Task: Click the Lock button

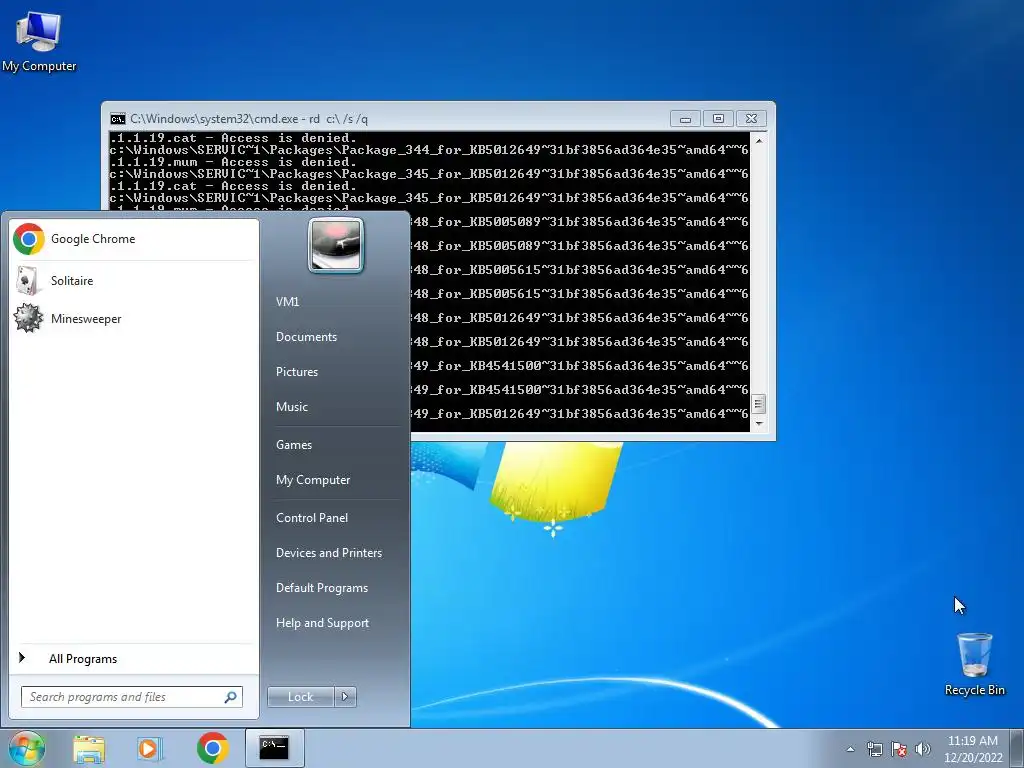Action: (x=300, y=697)
